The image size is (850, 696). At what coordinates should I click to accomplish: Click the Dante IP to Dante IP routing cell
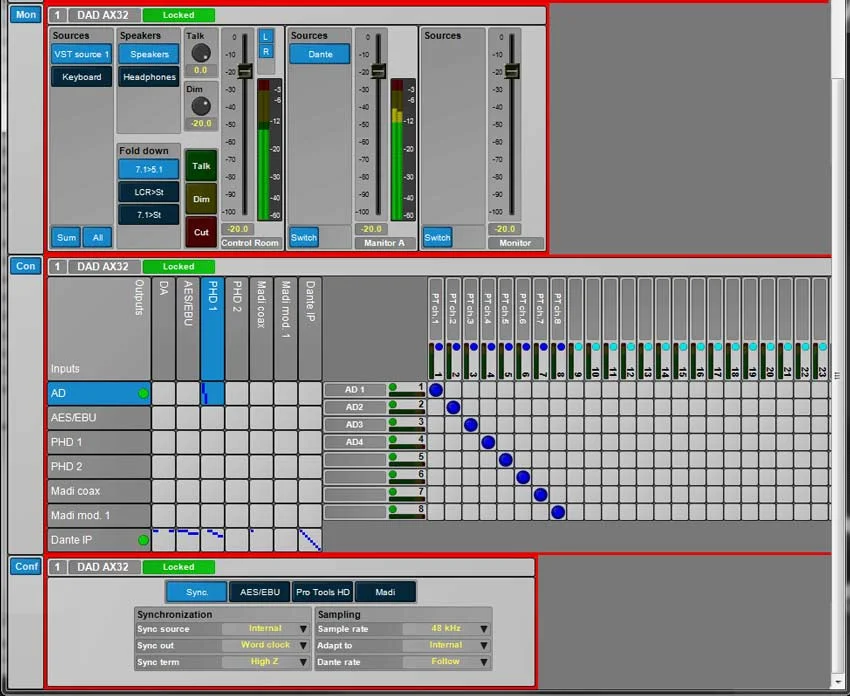tap(310, 540)
